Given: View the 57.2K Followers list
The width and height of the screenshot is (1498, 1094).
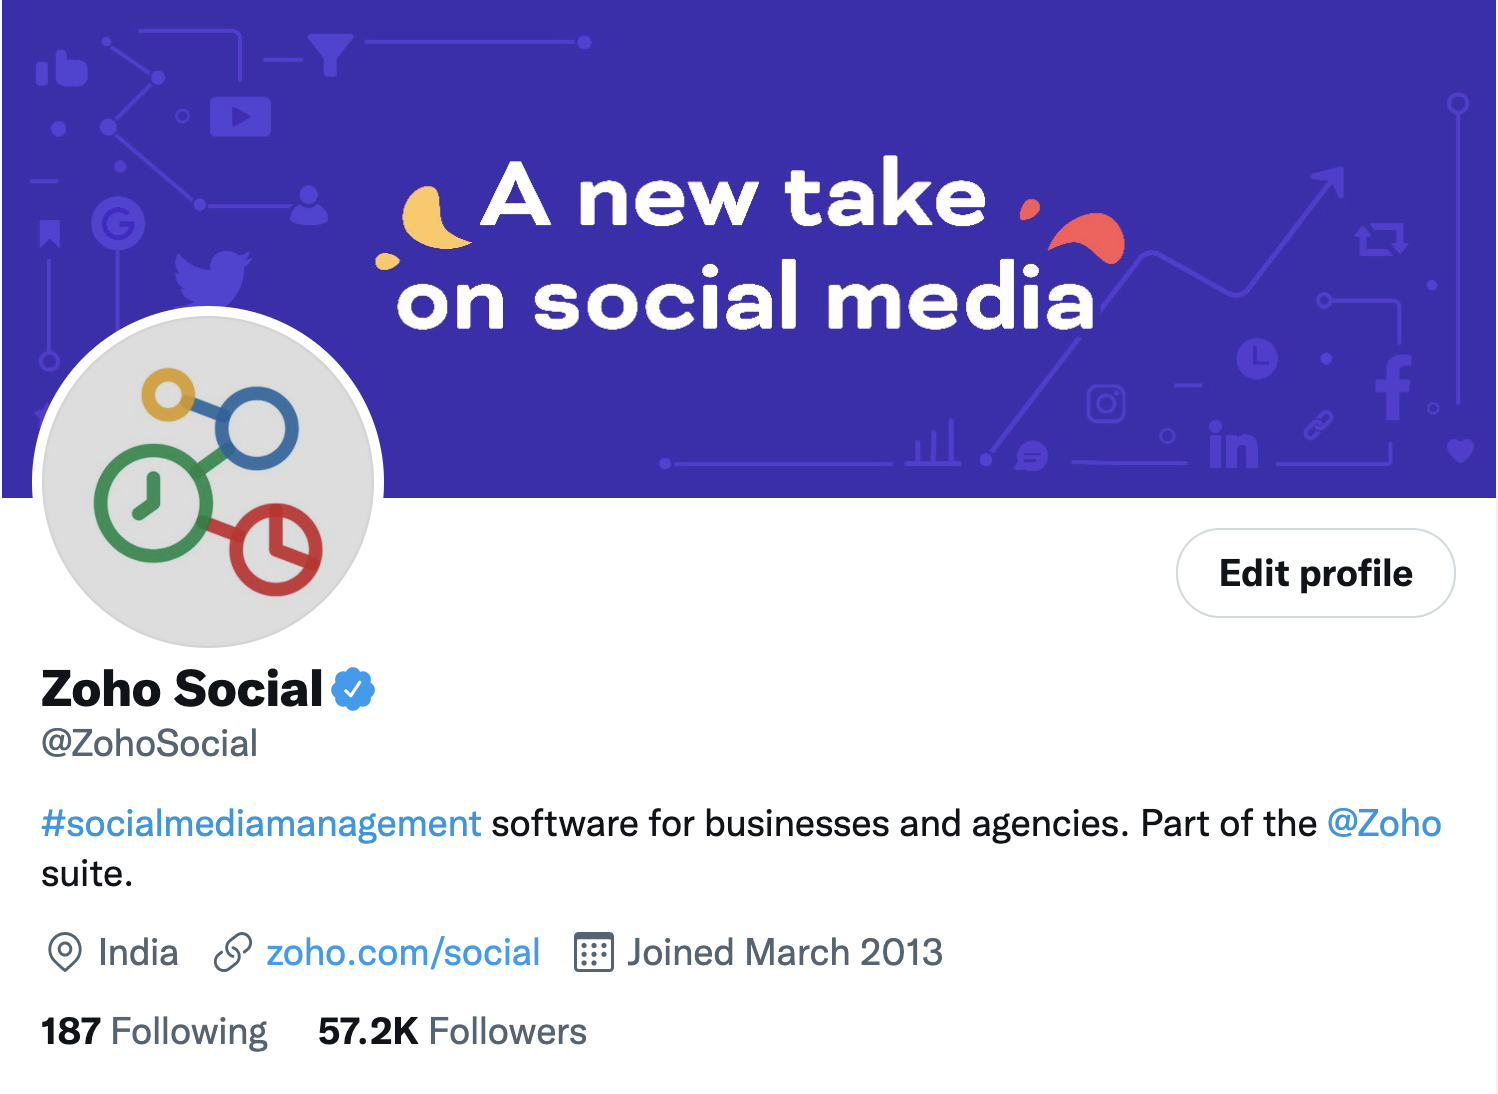Looking at the screenshot, I should 452,1031.
